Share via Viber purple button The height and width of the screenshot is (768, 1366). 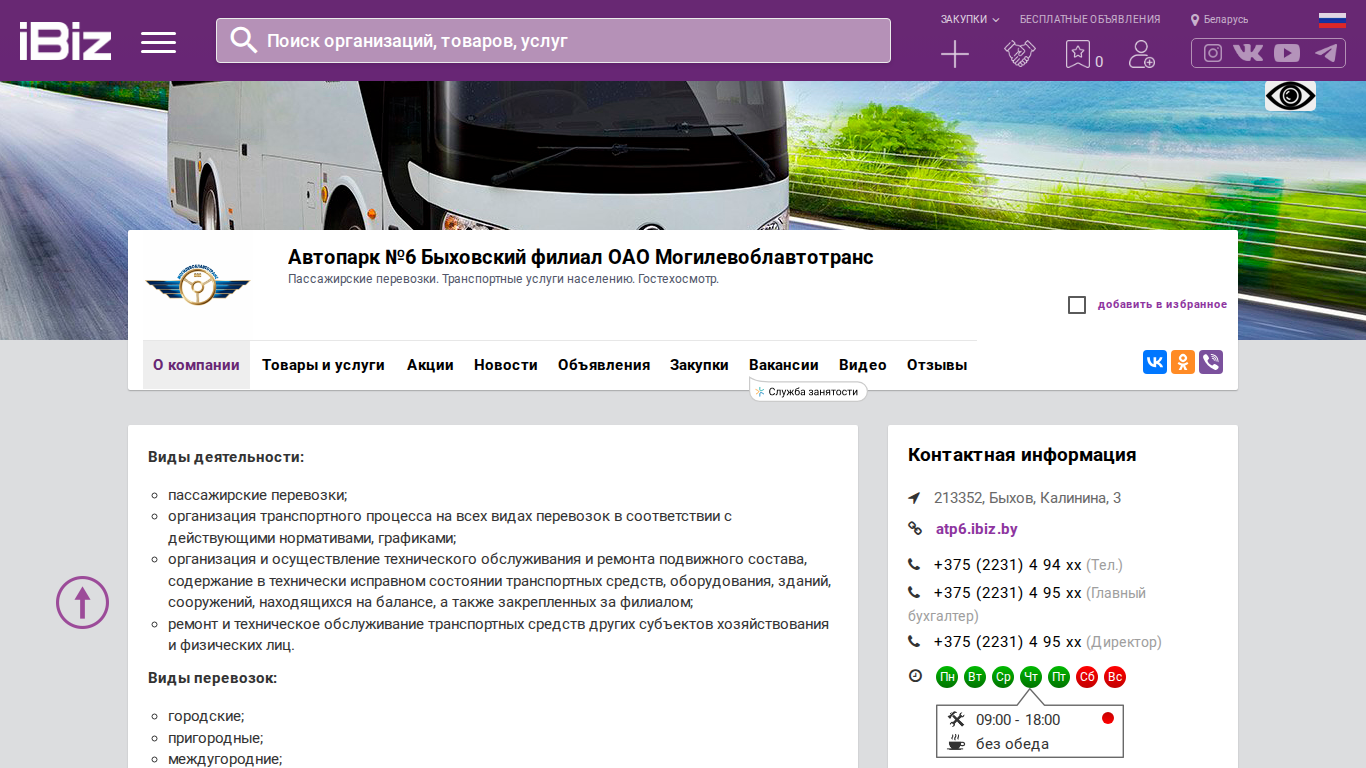click(1211, 362)
